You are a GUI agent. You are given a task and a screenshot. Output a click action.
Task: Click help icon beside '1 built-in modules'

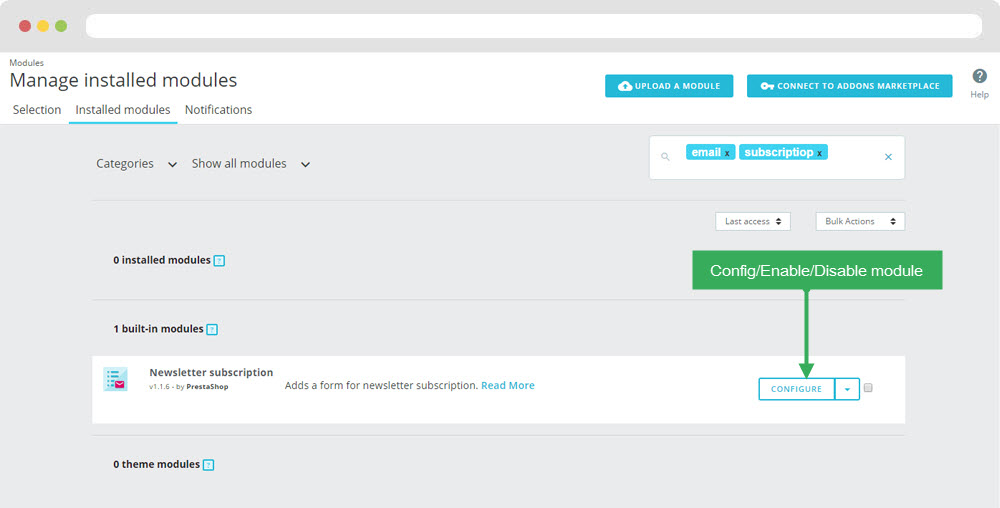tap(211, 330)
